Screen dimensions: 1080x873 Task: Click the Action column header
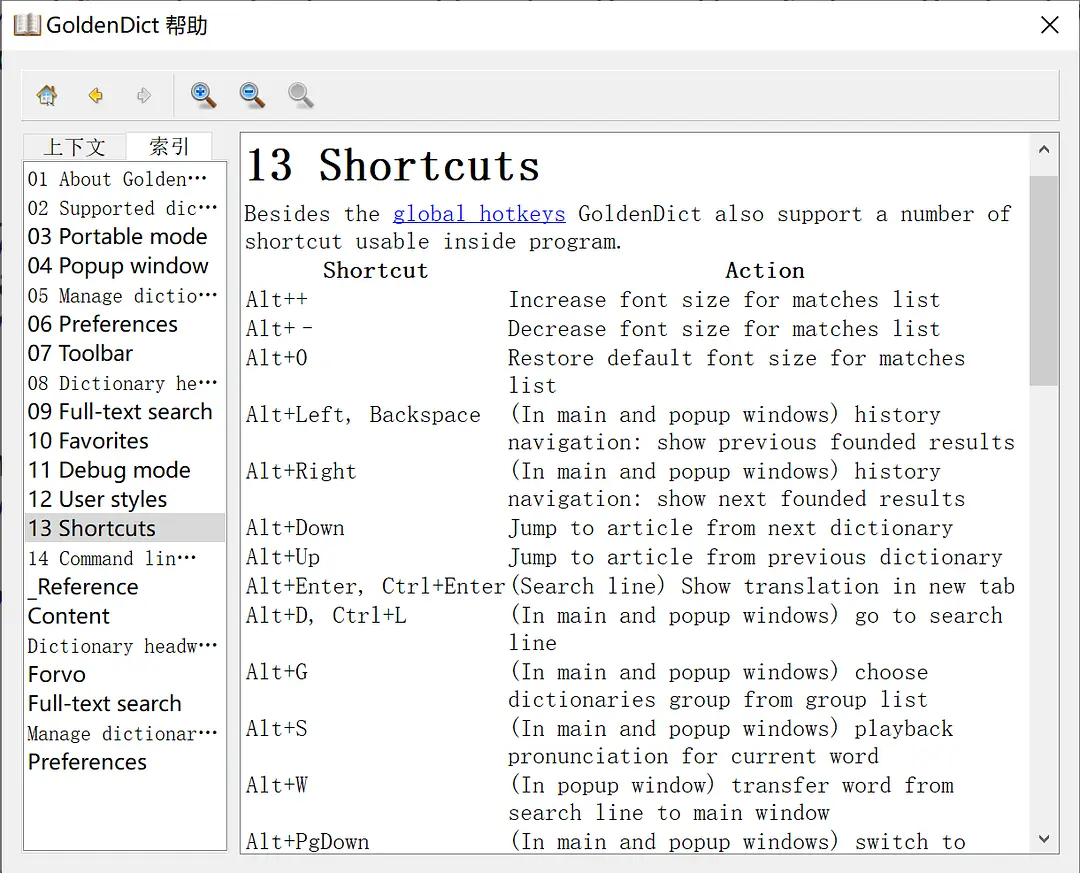(x=765, y=271)
